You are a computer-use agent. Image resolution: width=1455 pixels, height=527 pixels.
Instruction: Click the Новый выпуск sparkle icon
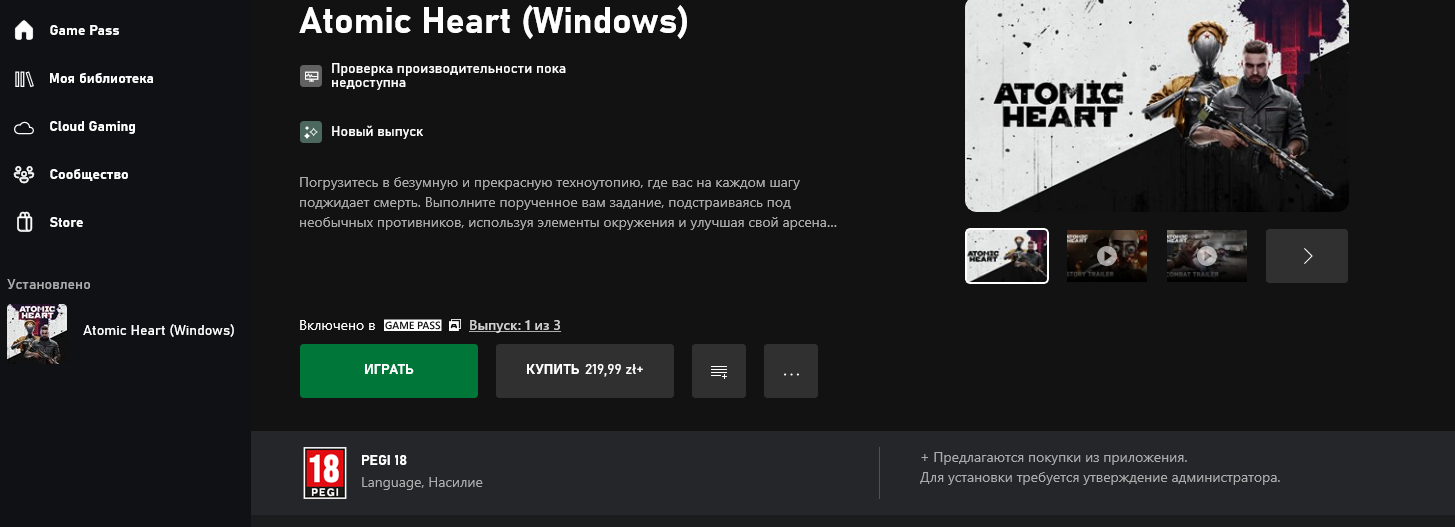[311, 132]
